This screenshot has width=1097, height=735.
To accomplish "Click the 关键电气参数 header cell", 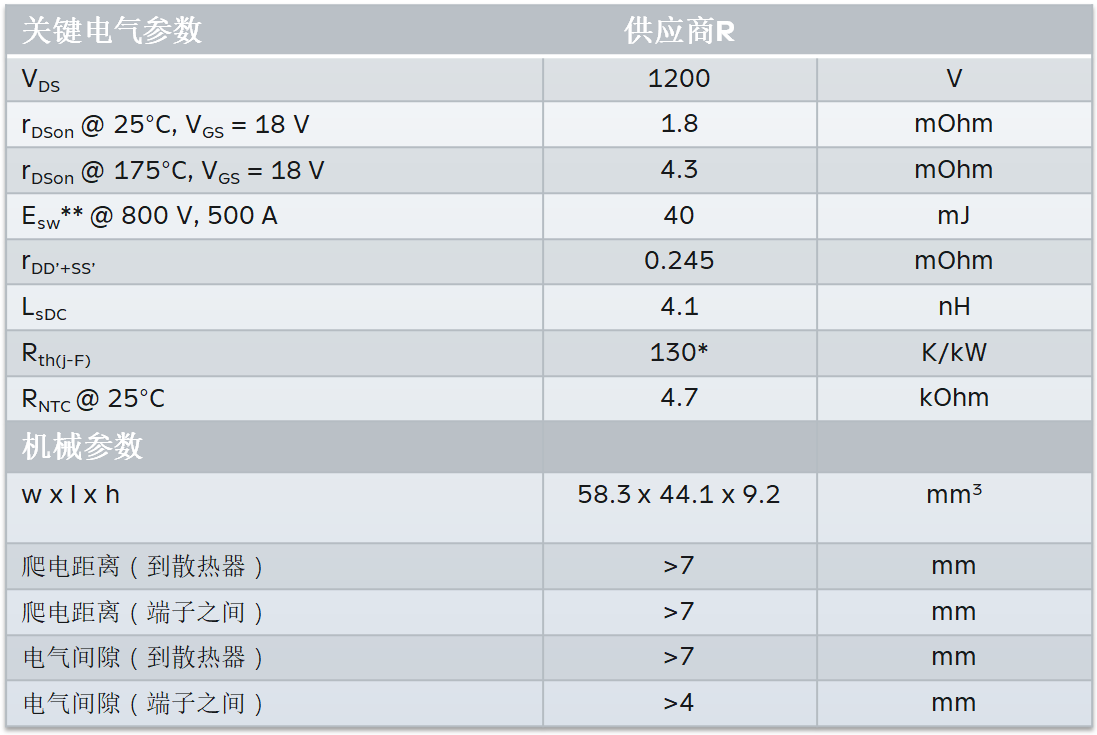I will (112, 31).
